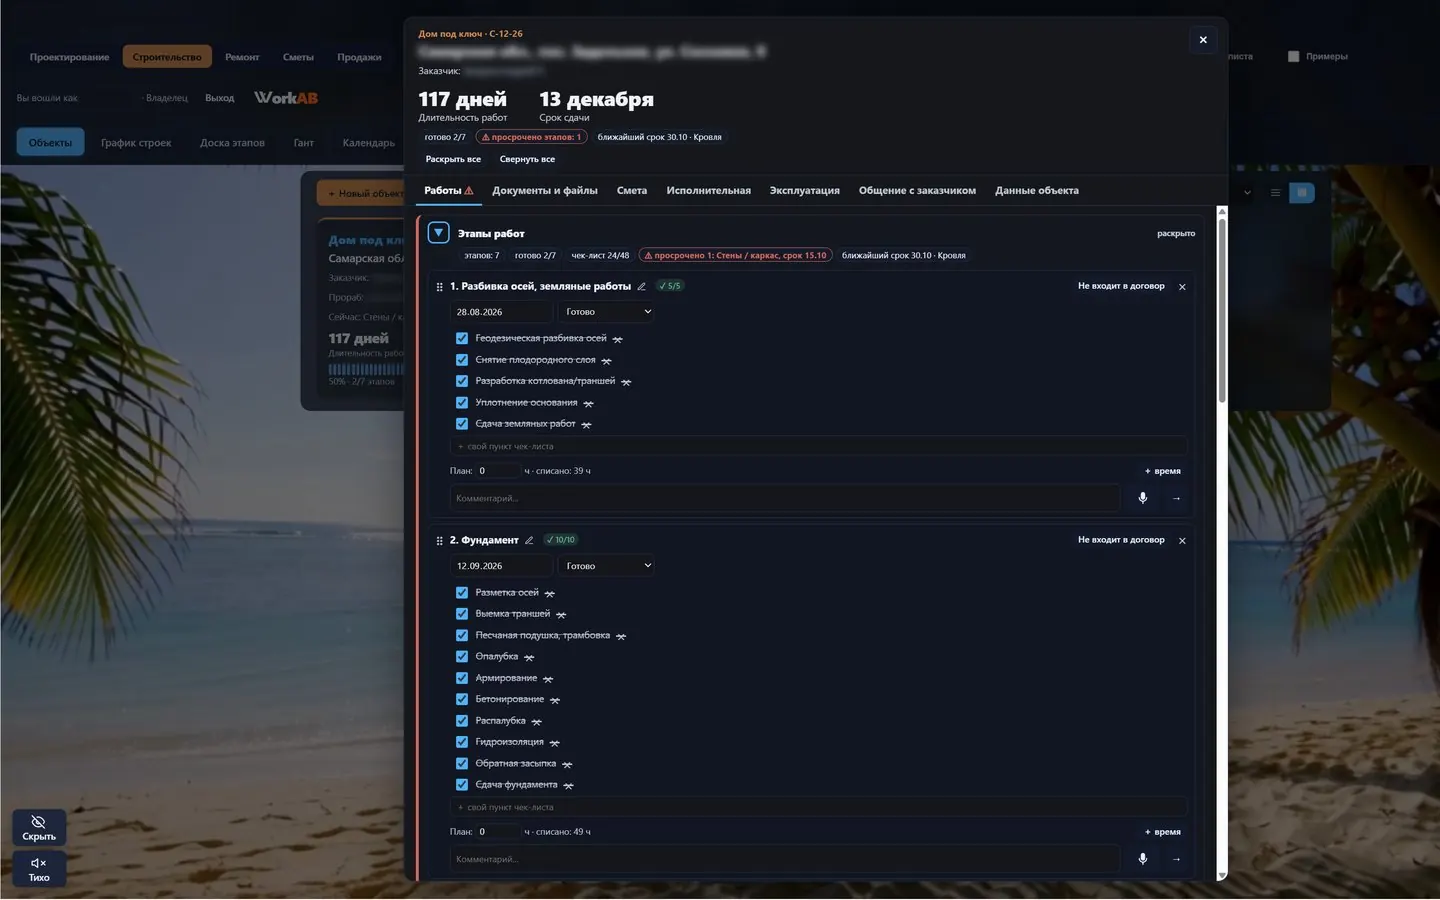Open the Общение с заказчиком tab
Image resolution: width=1440 pixels, height=900 pixels.
pyautogui.click(x=917, y=191)
